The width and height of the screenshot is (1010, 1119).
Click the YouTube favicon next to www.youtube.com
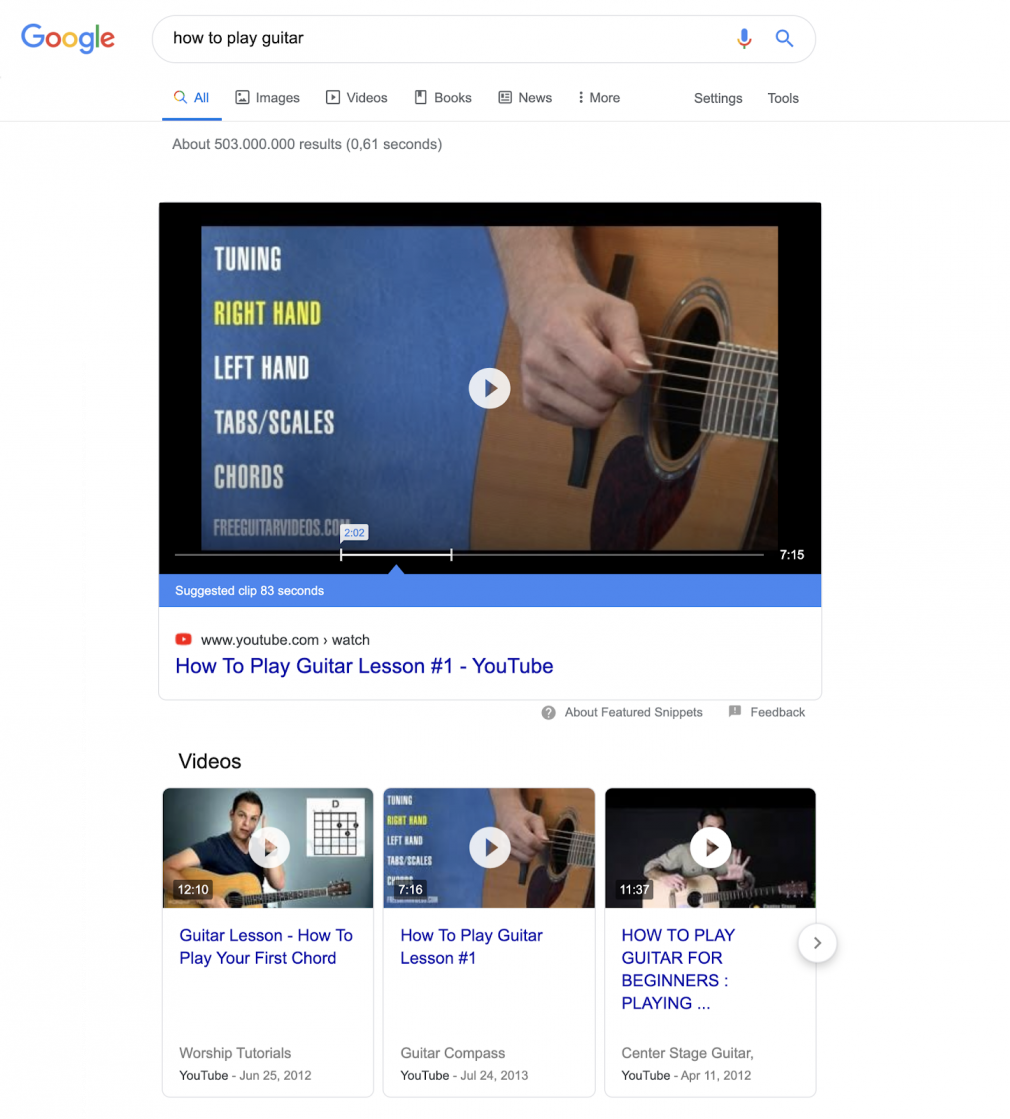click(x=183, y=639)
